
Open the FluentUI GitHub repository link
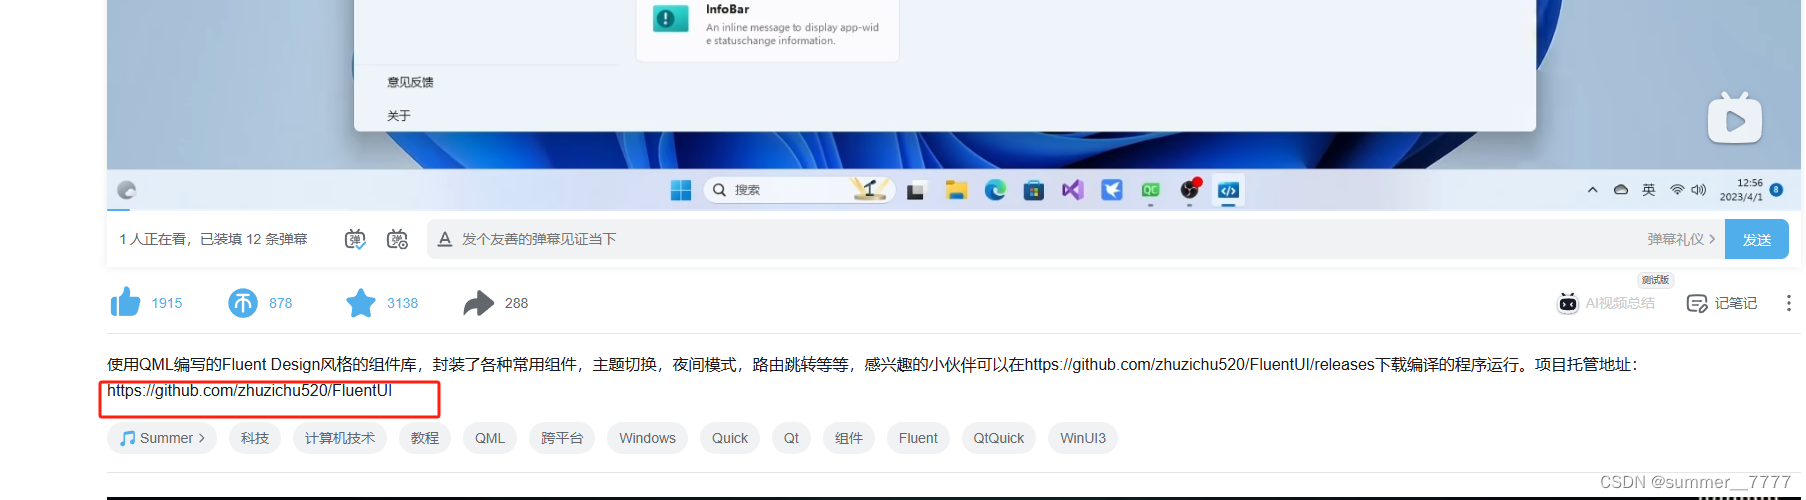pos(249,390)
